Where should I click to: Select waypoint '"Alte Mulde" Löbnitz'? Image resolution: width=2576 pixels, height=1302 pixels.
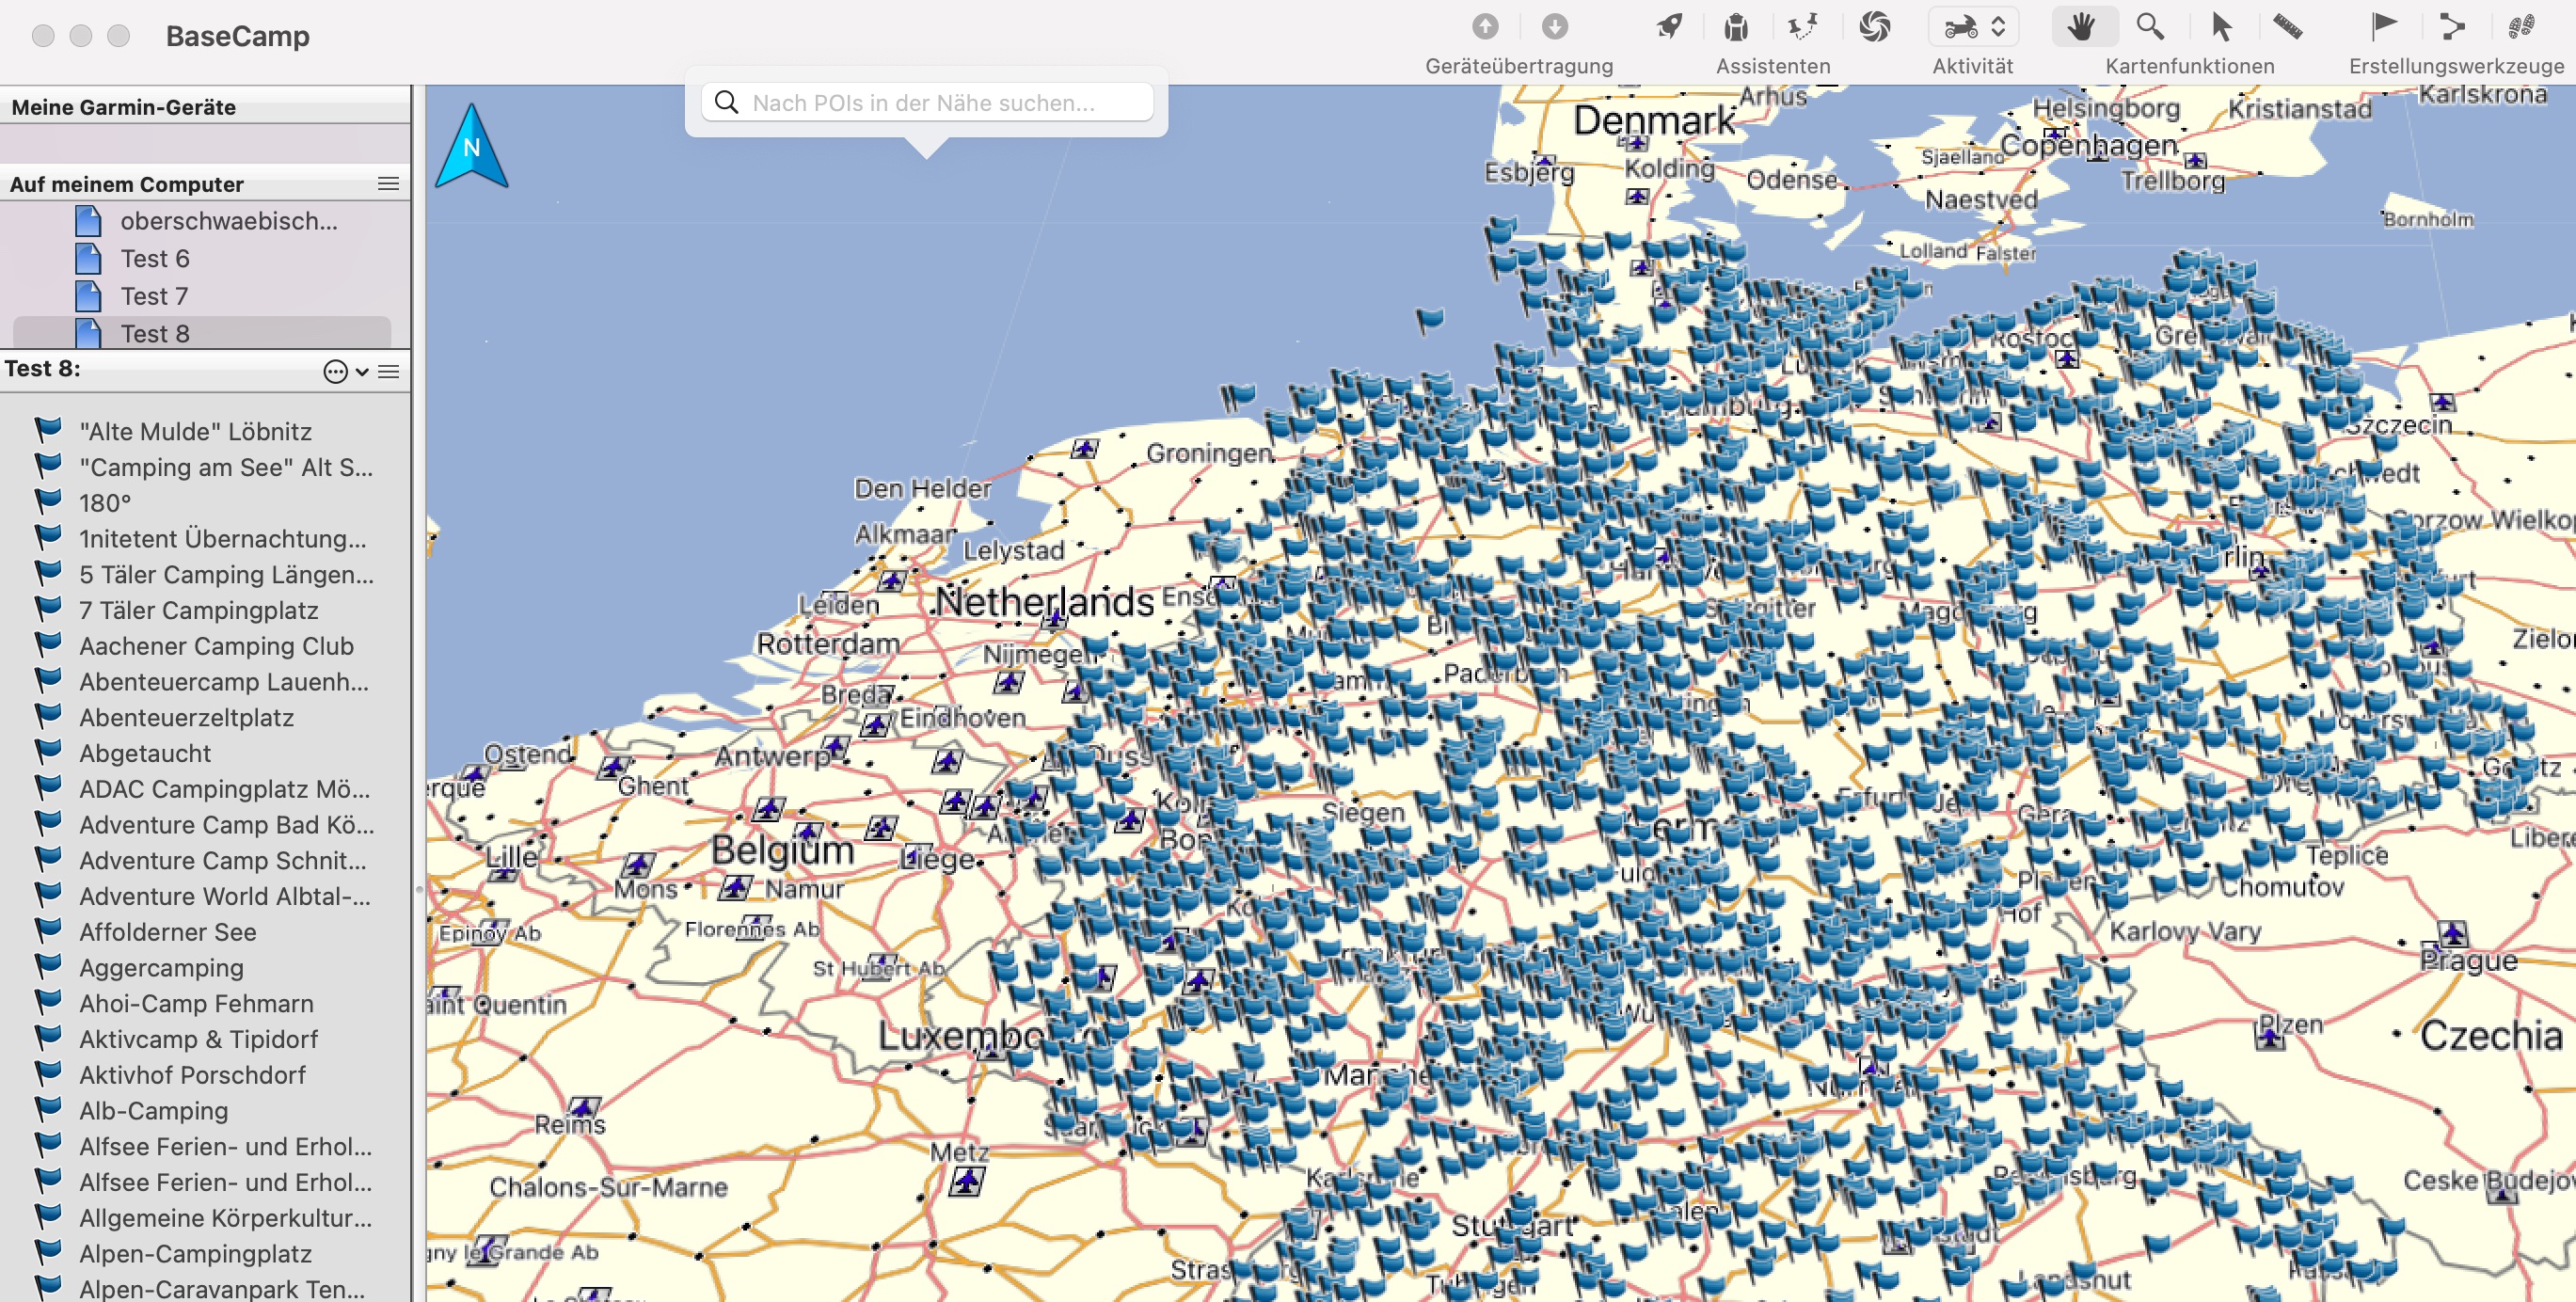195,431
